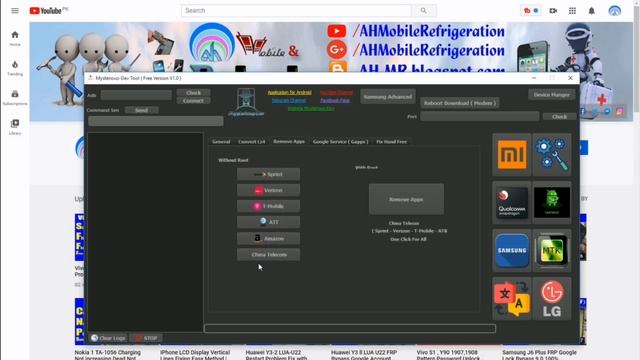Click Messenger icon on channel banner
The image size is (640, 360).
pyautogui.click(x=607, y=111)
